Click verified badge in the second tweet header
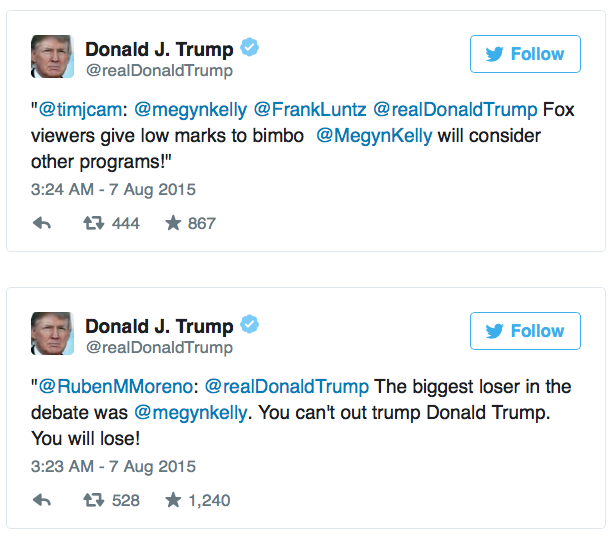This screenshot has height=538, width=615. [254, 326]
